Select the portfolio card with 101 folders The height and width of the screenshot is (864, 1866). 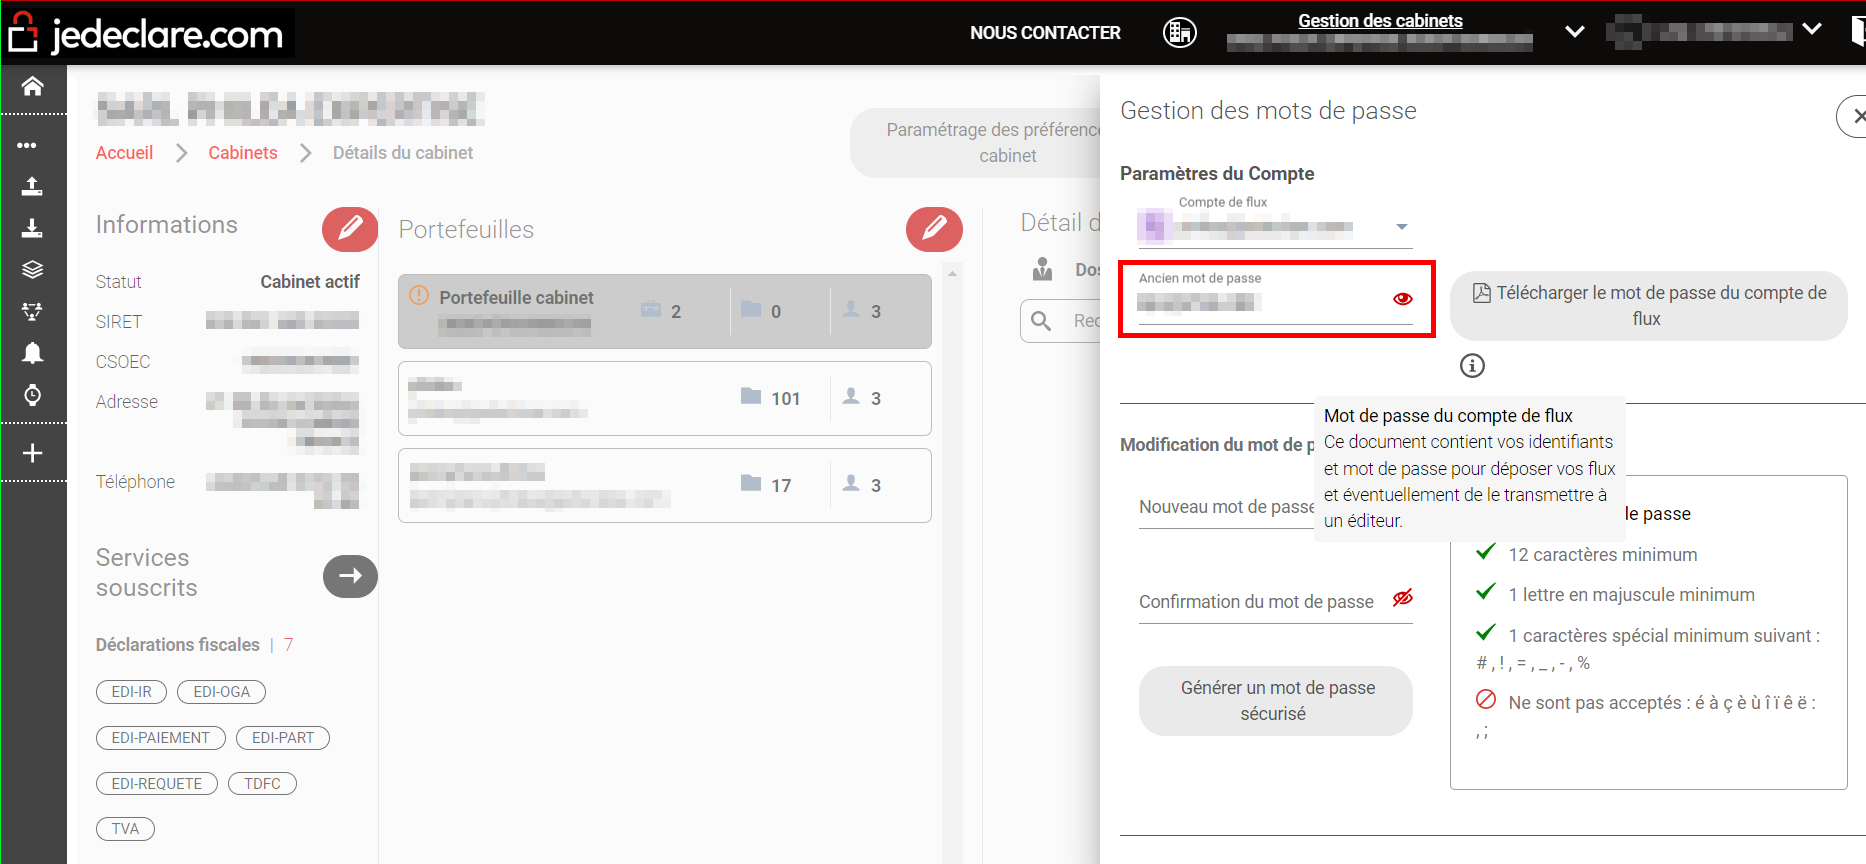[665, 398]
